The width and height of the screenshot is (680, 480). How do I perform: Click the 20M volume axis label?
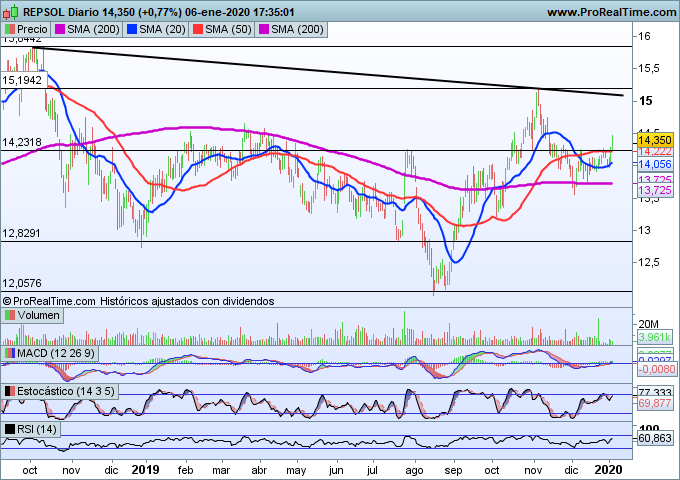(648, 324)
